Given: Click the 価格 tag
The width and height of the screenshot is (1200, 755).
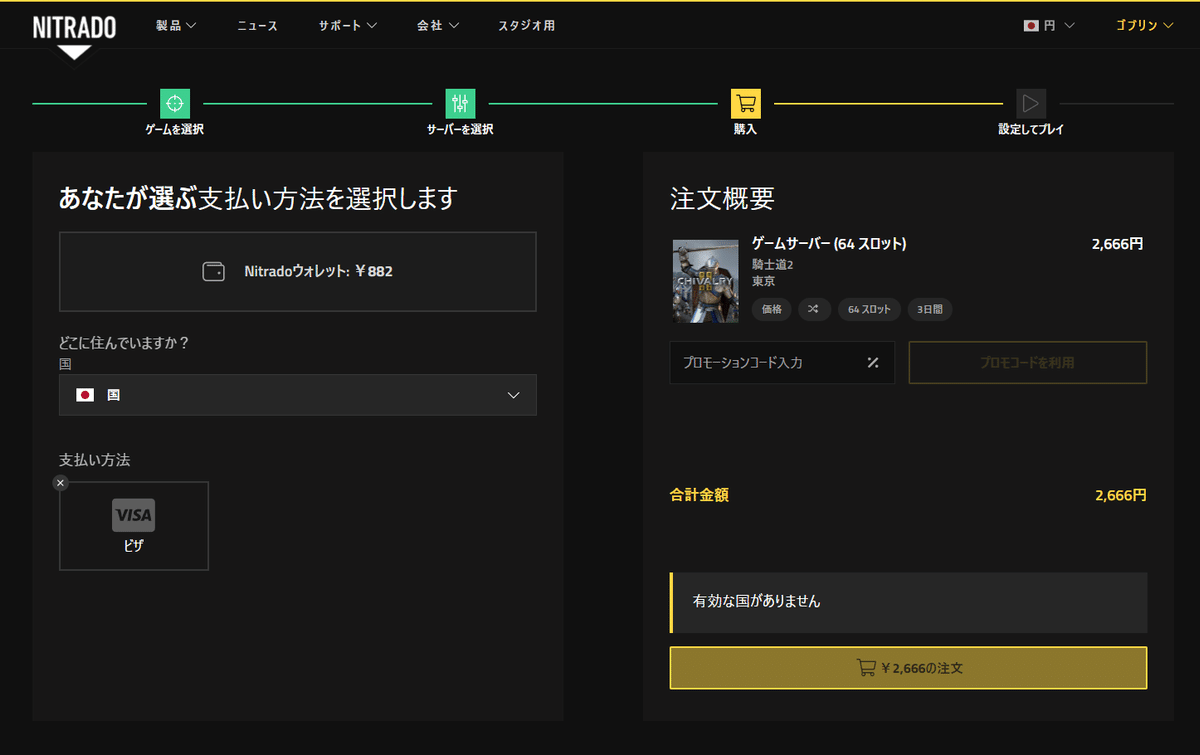Looking at the screenshot, I should (772, 309).
